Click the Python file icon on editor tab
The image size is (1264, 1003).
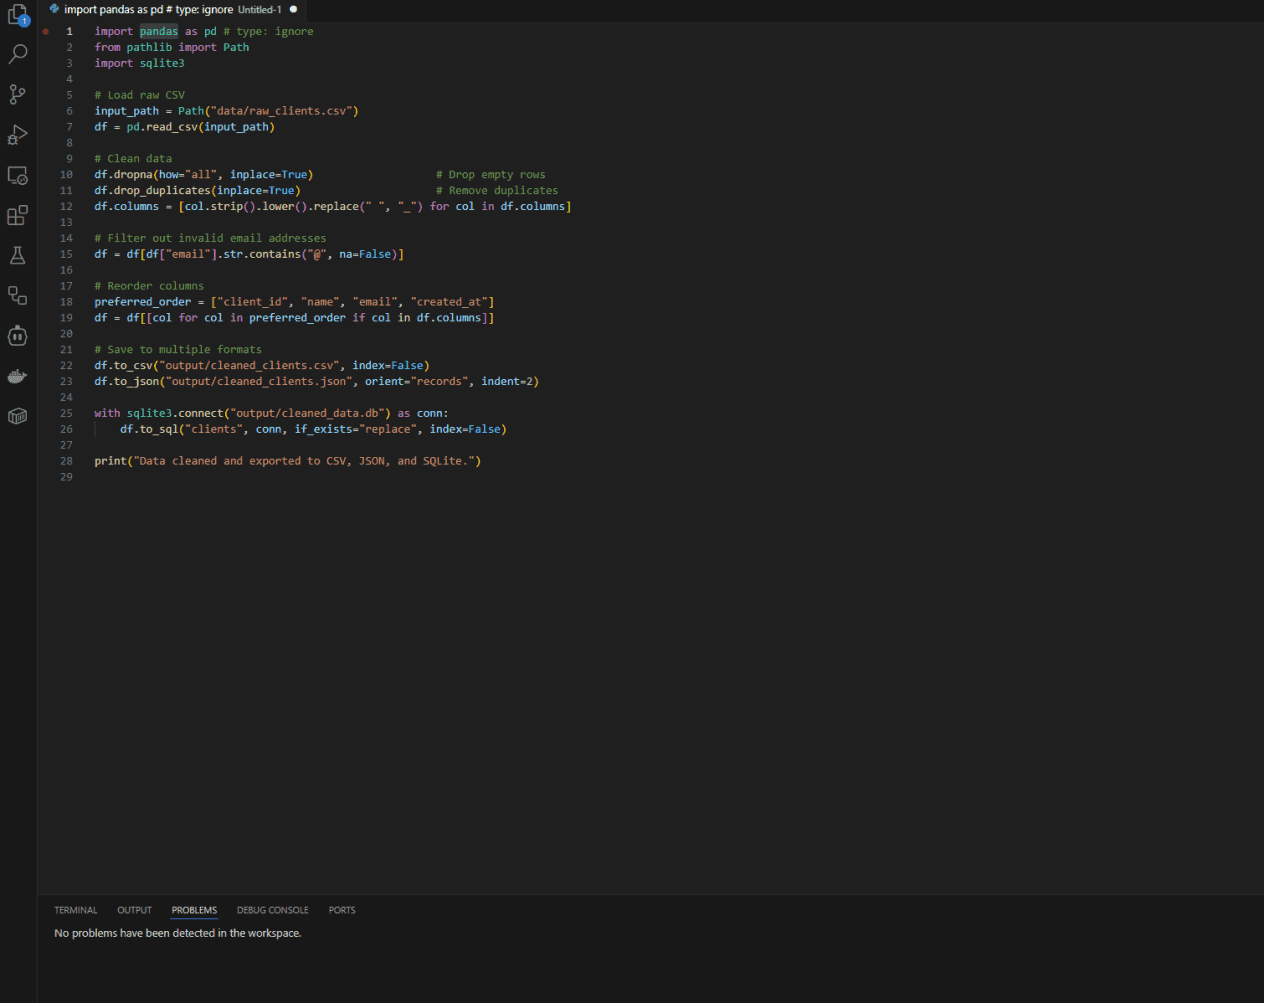click(x=54, y=9)
